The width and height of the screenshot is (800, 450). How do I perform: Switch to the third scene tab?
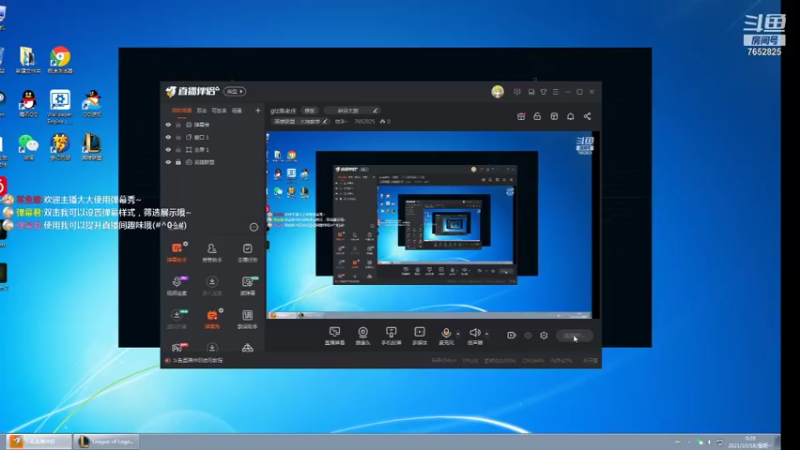219,110
